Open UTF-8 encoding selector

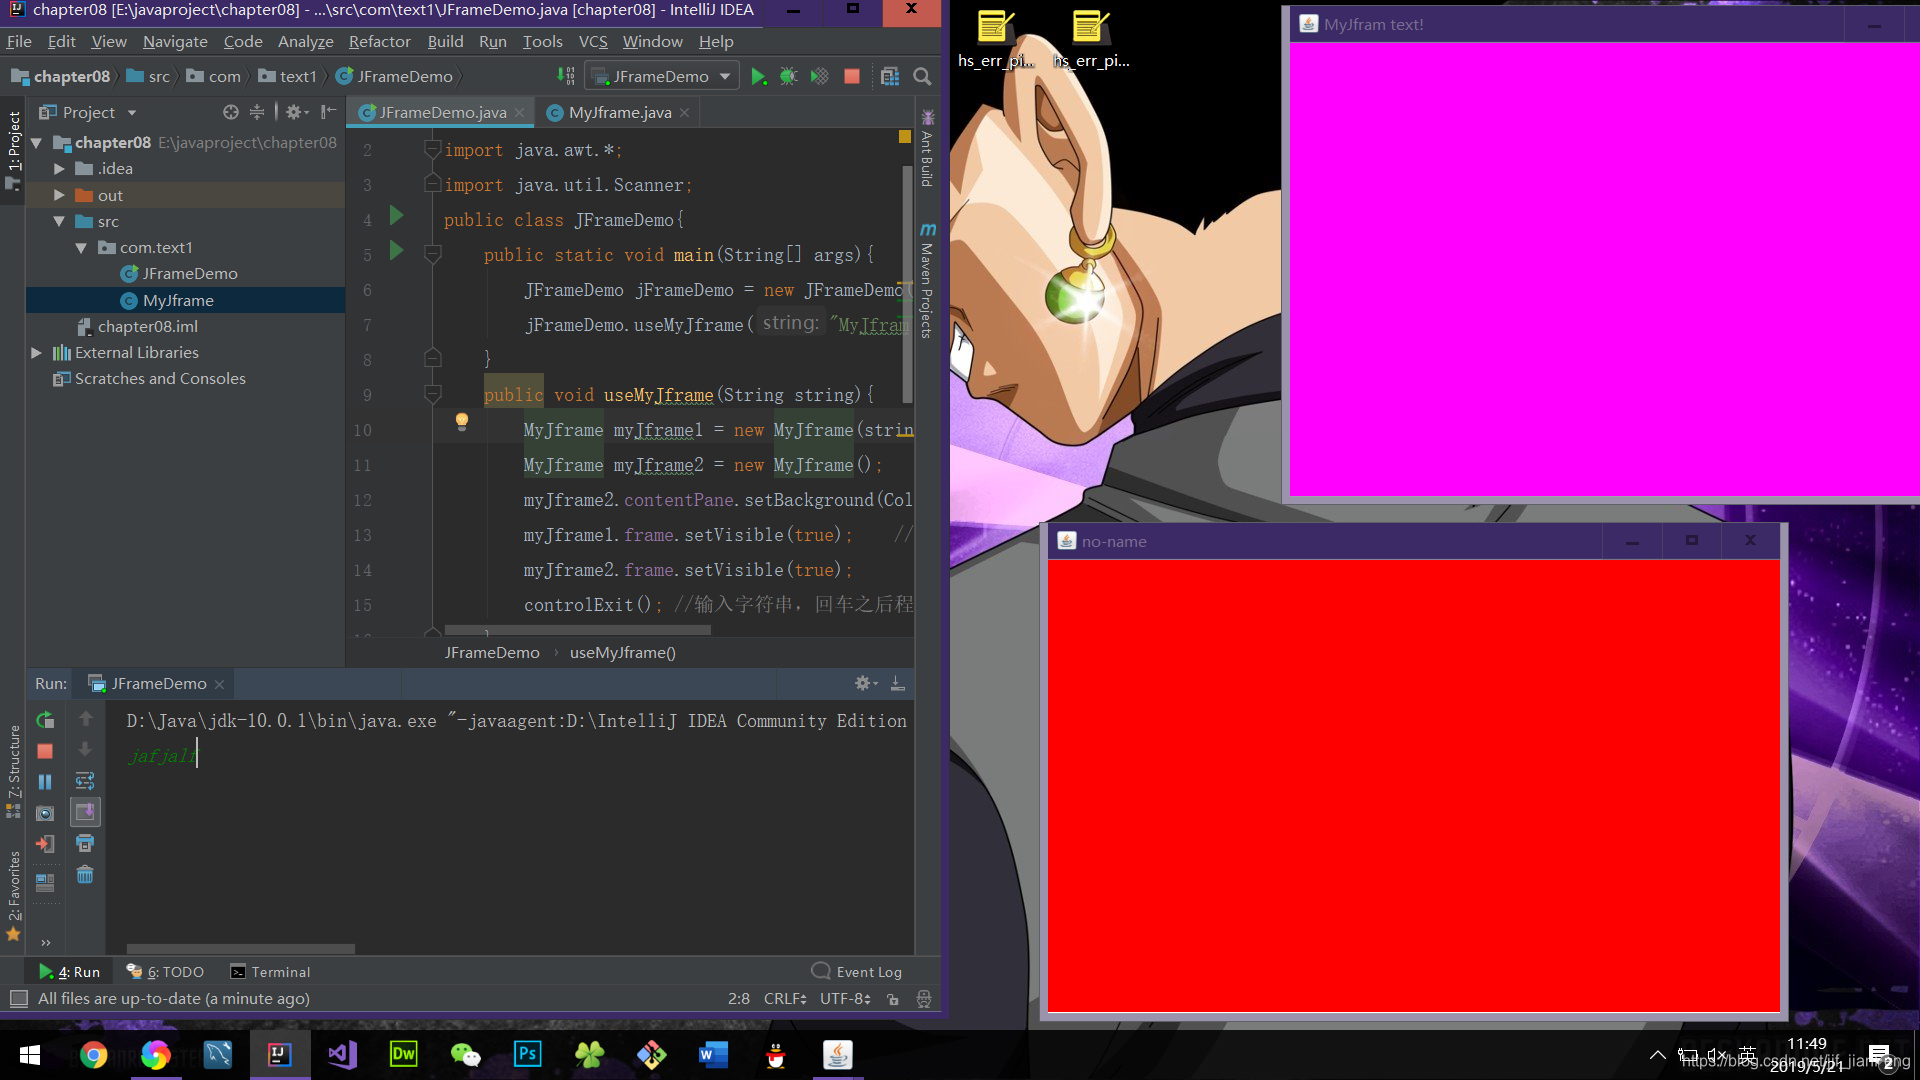(x=845, y=999)
